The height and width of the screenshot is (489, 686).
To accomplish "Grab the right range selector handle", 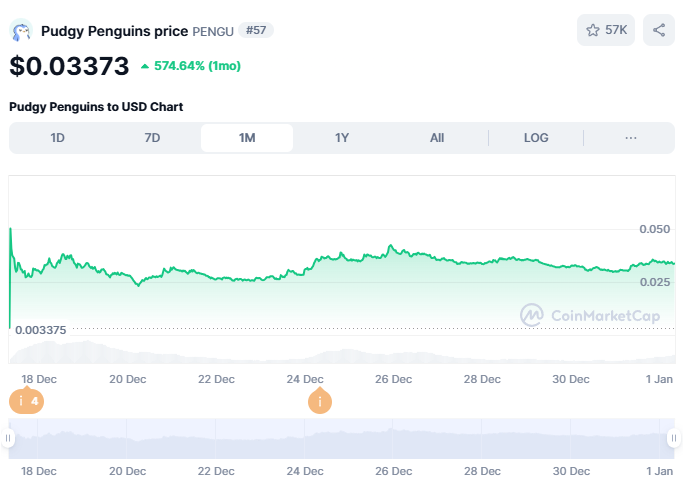I will [674, 438].
